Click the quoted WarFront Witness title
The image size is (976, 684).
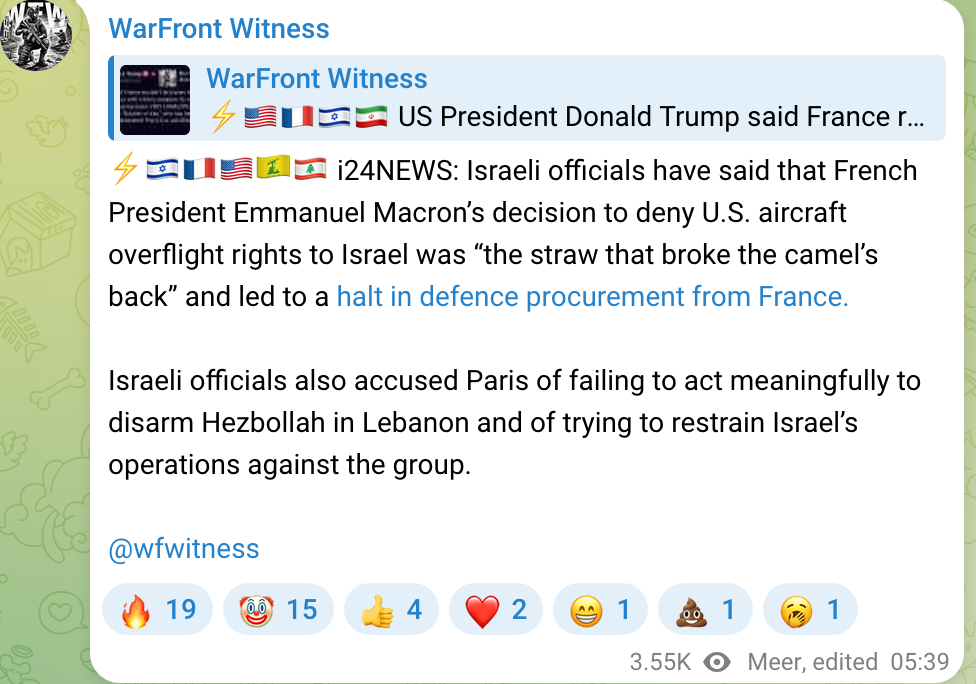(x=316, y=79)
